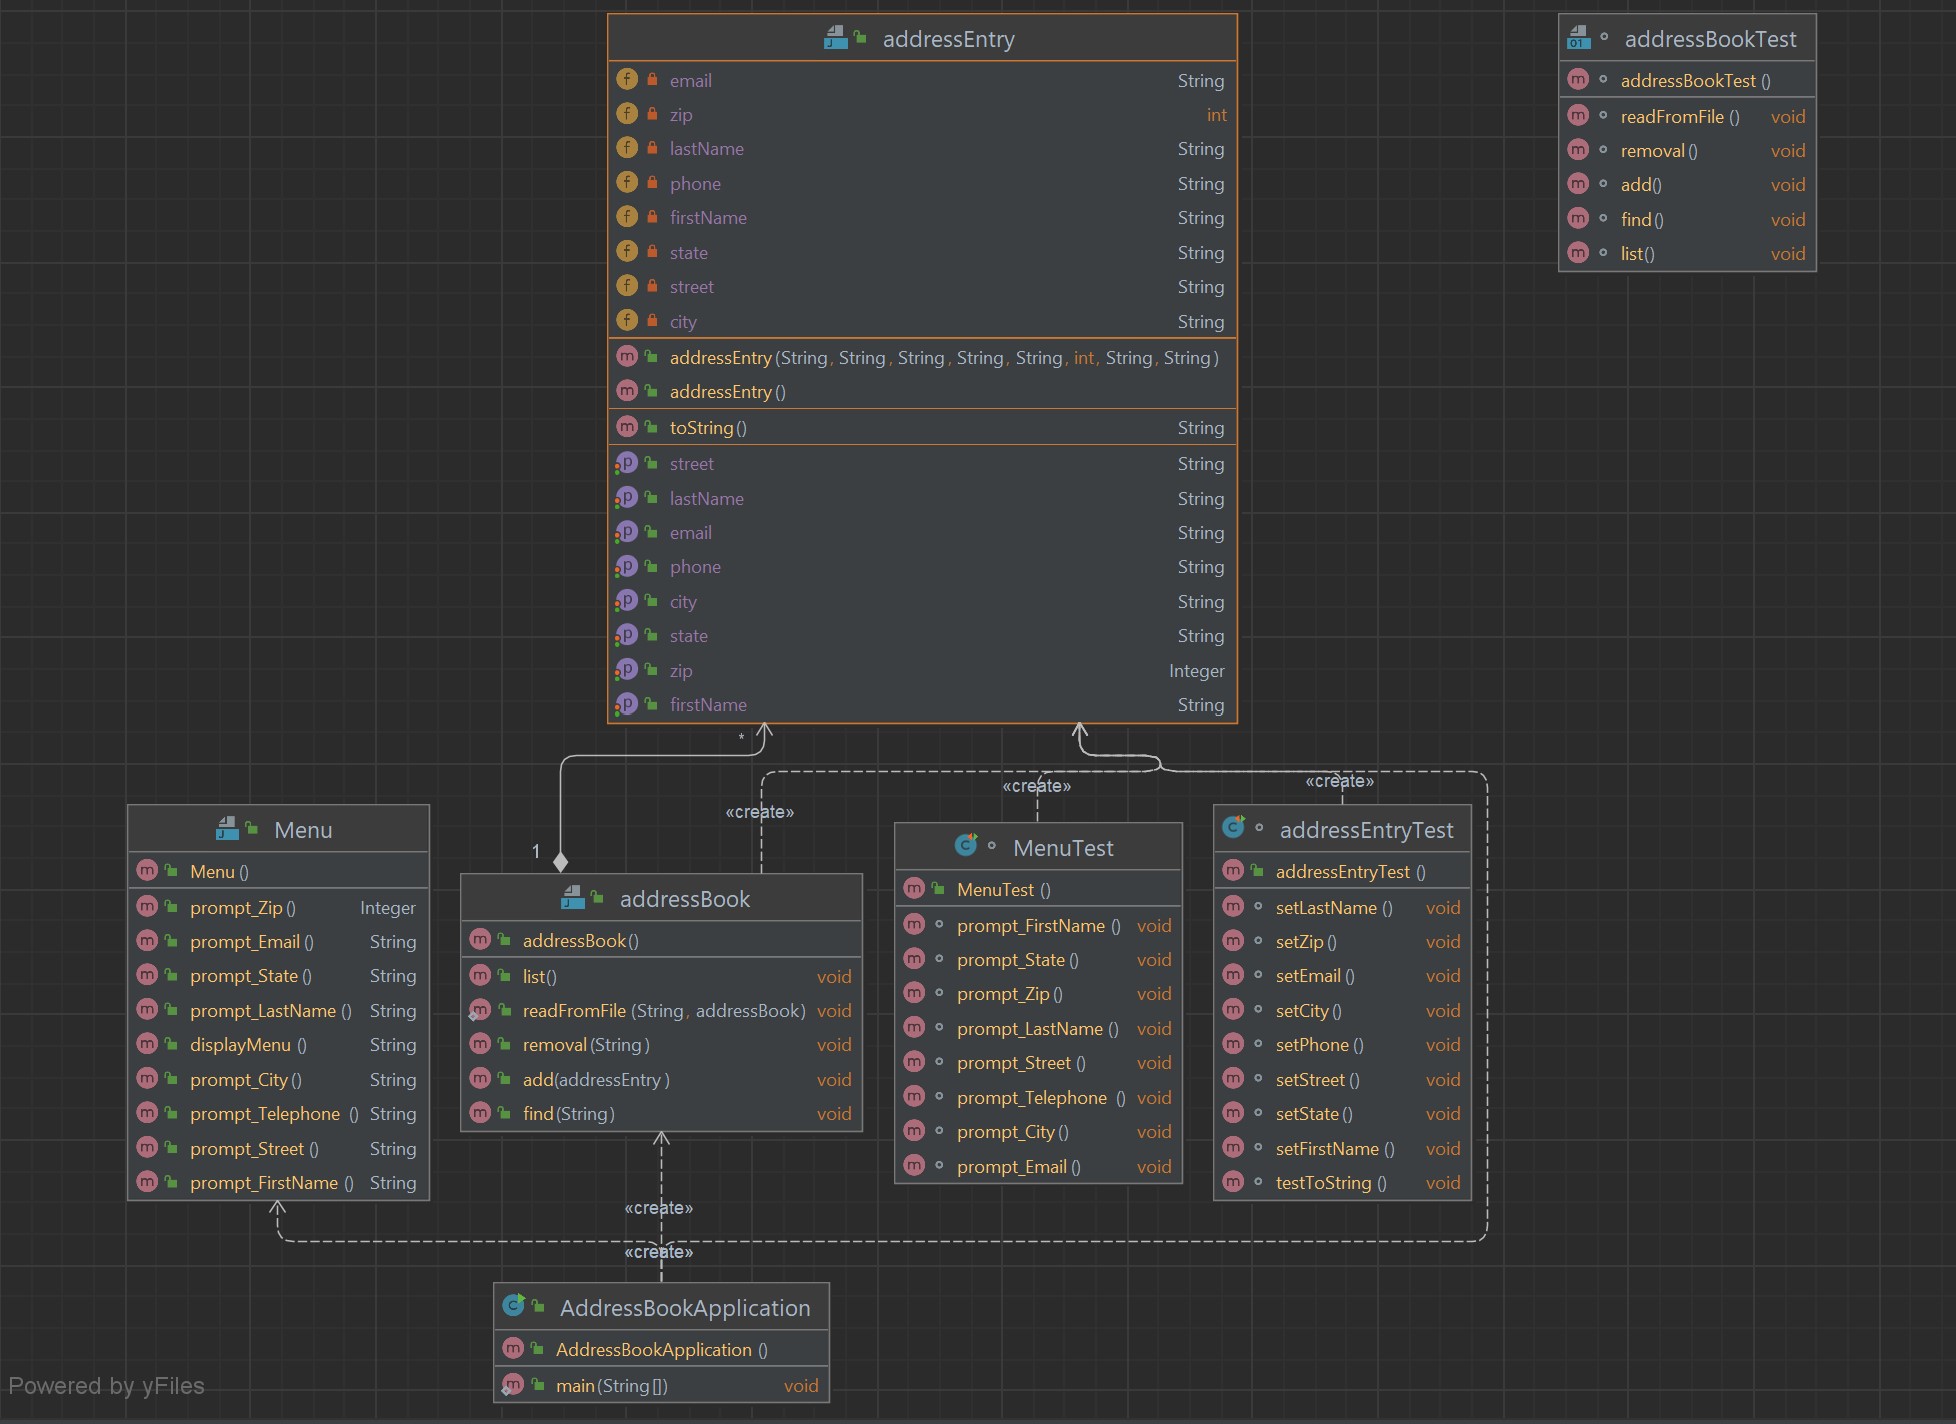Click the AddressBookApplication class header icon
The image size is (1956, 1424).
[514, 1305]
